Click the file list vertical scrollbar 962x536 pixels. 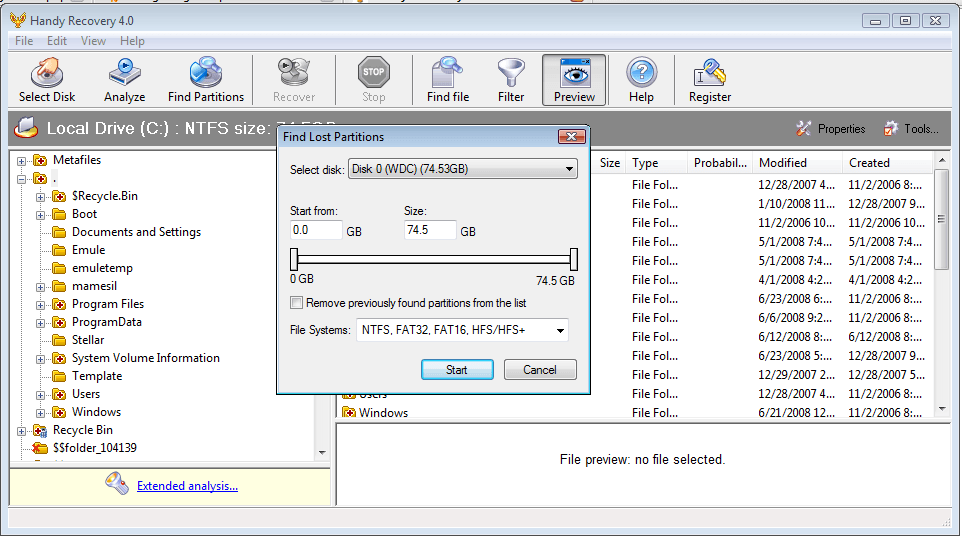[x=942, y=285]
